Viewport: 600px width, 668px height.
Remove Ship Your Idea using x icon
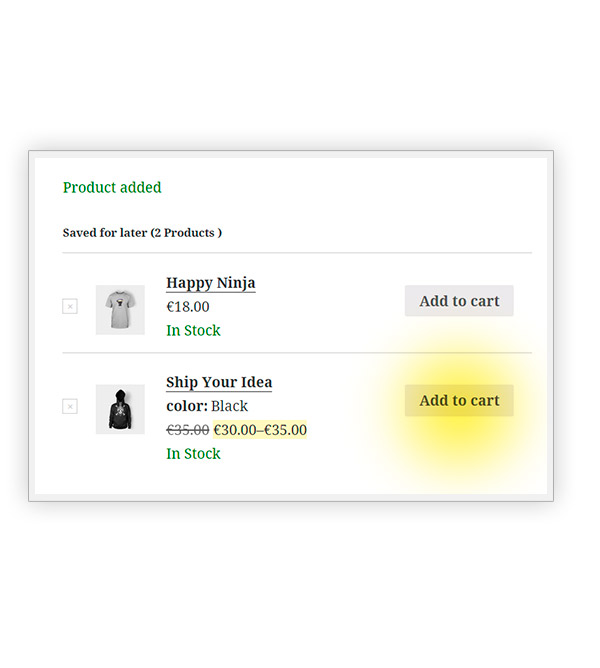[70, 406]
